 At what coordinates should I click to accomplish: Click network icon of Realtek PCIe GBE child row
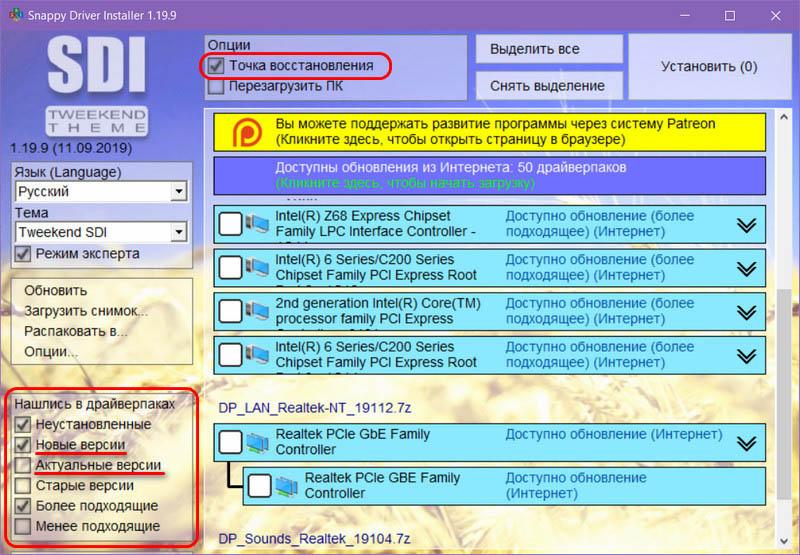point(286,486)
